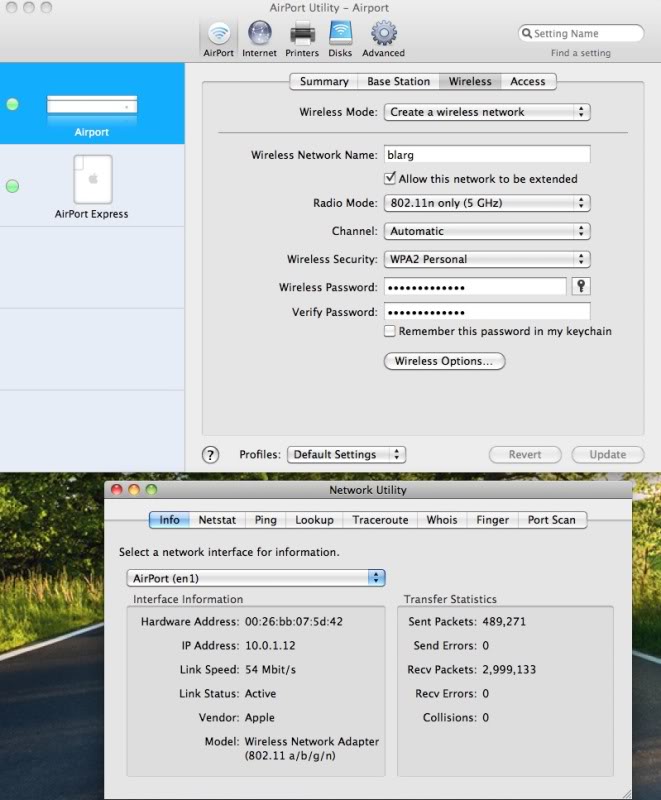Click the Wireless Options... button
This screenshot has width=661, height=800.
click(x=444, y=361)
